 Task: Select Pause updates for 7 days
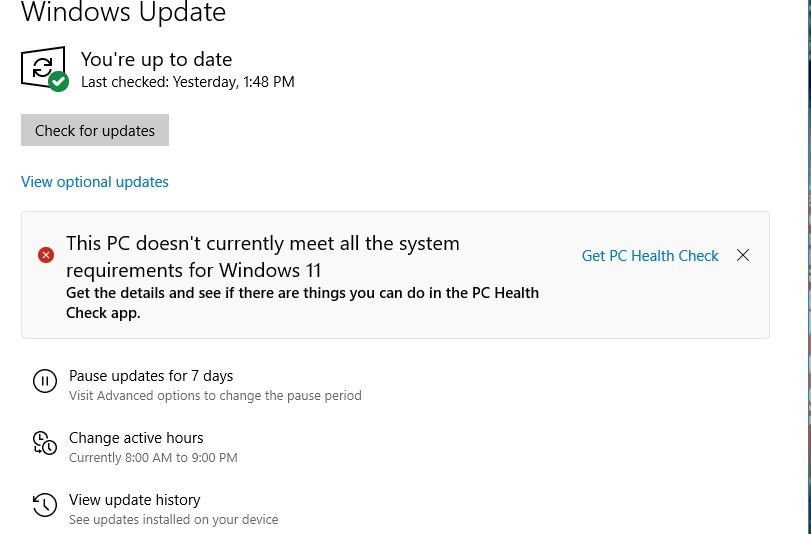tap(151, 376)
